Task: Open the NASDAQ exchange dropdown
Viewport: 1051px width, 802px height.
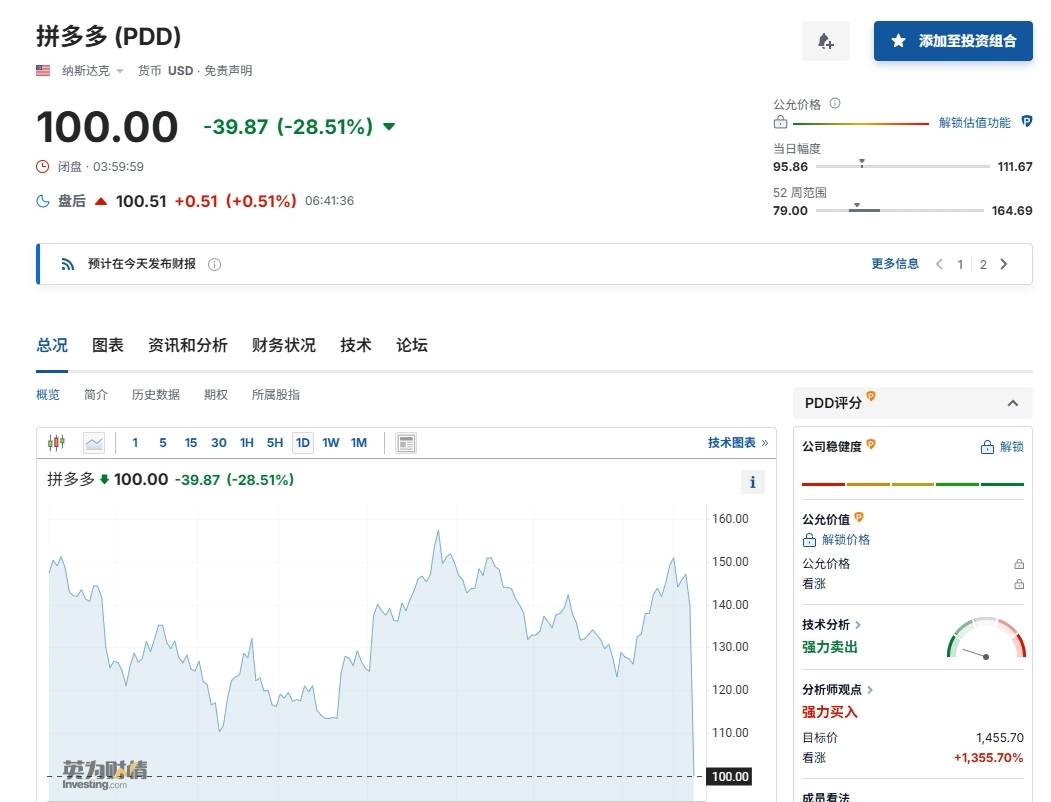Action: [92, 70]
